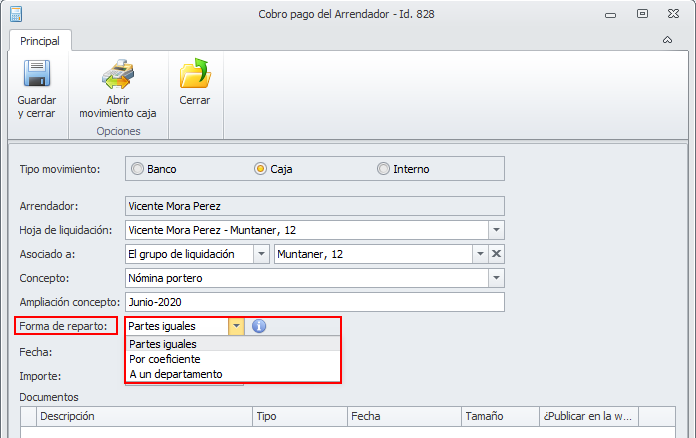Open the Concepto dropdown arrow
This screenshot has height=438, width=696.
(496, 278)
